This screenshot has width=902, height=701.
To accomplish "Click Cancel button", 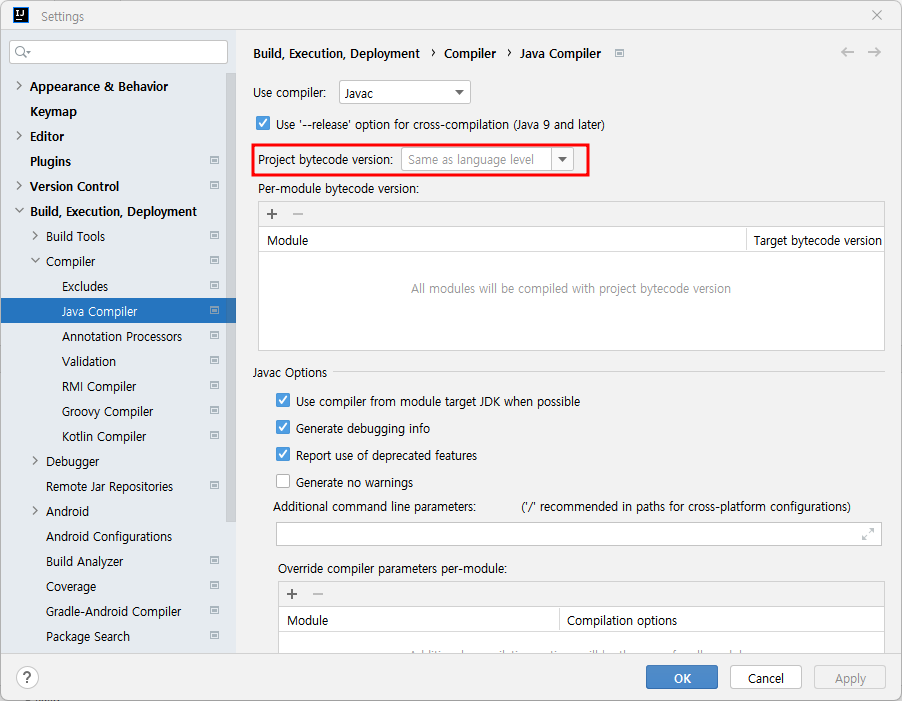I will click(766, 677).
